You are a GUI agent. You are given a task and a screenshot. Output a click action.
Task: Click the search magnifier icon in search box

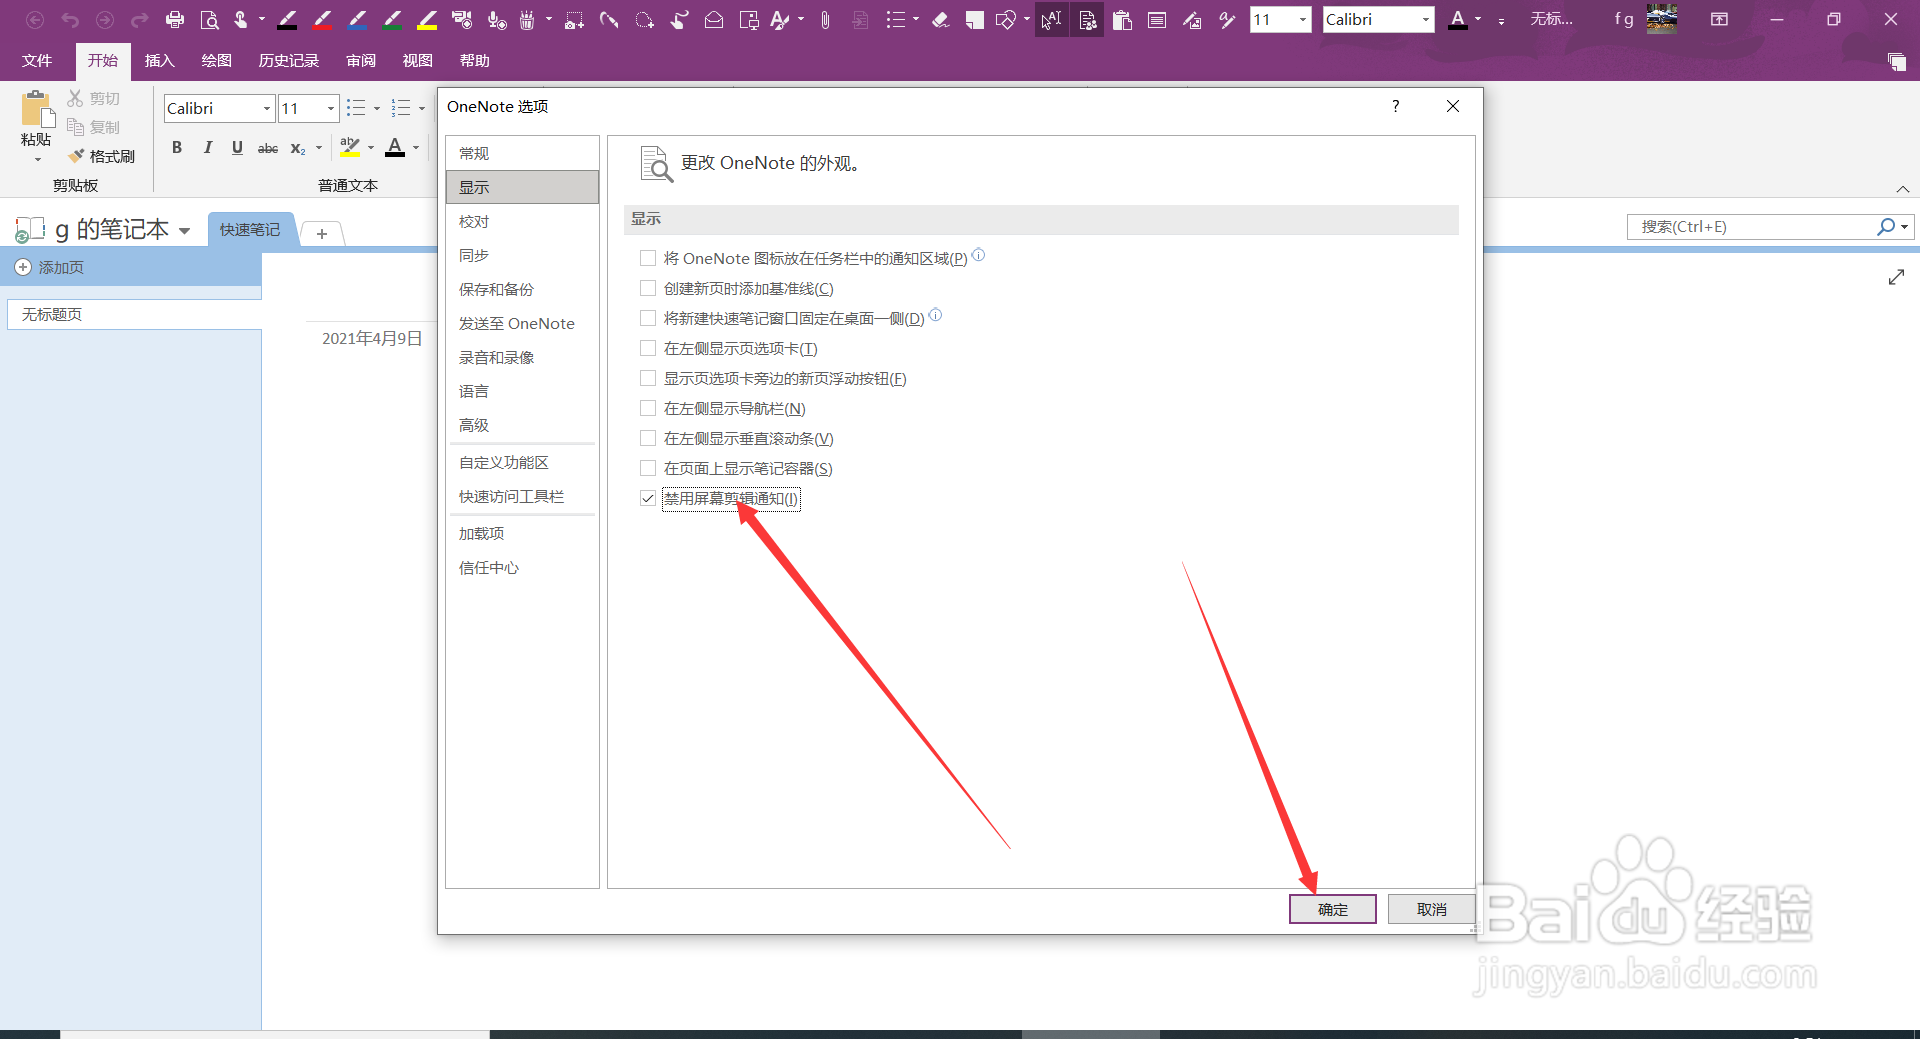coord(1885,227)
